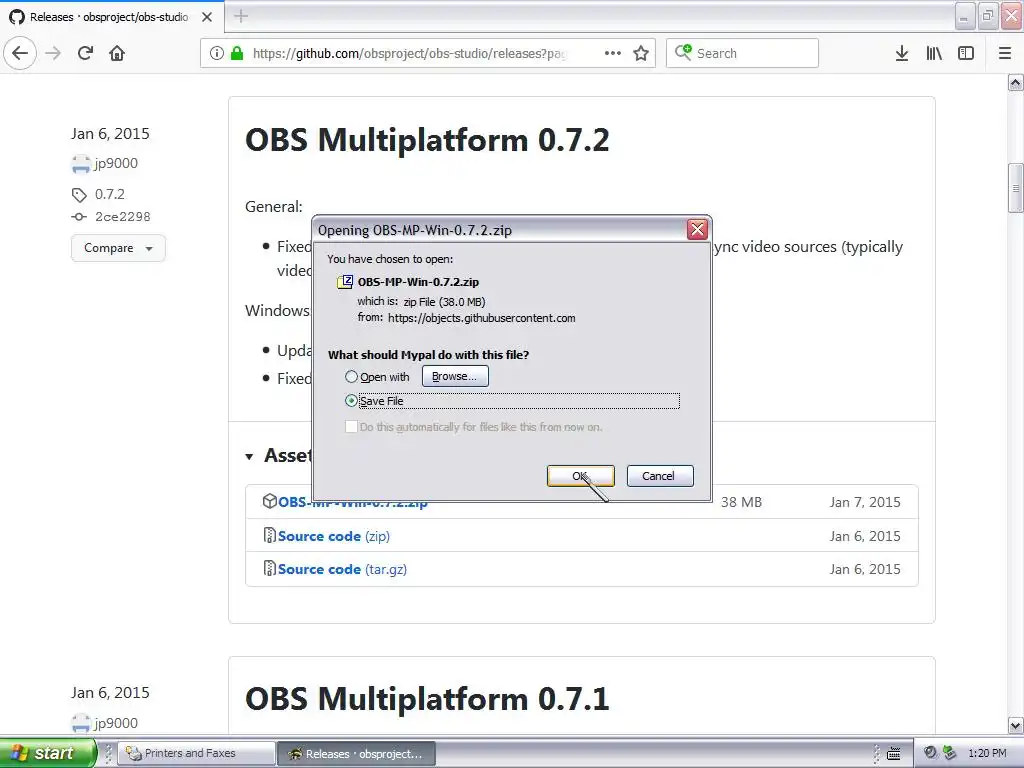Click the Releases obsproject taskbar button

pyautogui.click(x=357, y=754)
